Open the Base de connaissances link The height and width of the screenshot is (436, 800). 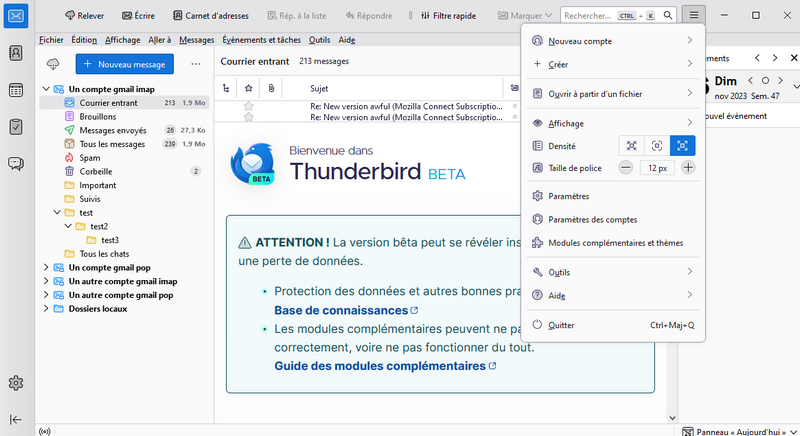pos(340,310)
